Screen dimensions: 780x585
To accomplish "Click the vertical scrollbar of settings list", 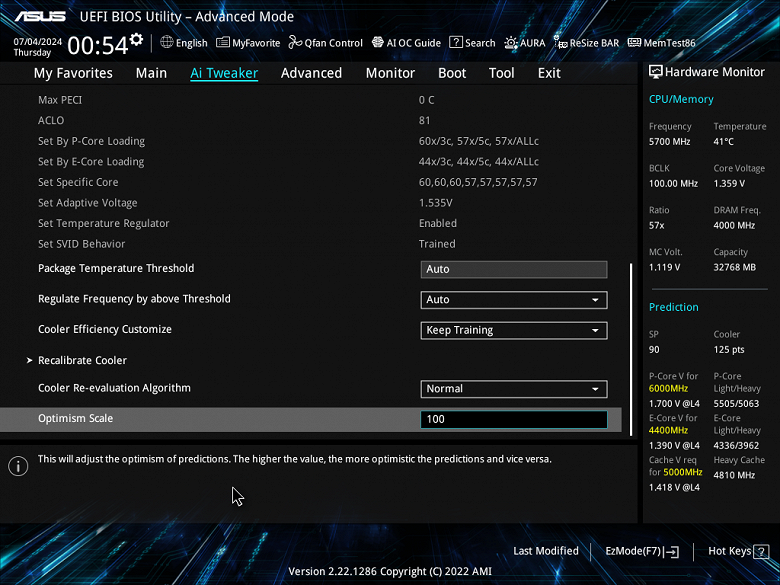I will pos(631,349).
